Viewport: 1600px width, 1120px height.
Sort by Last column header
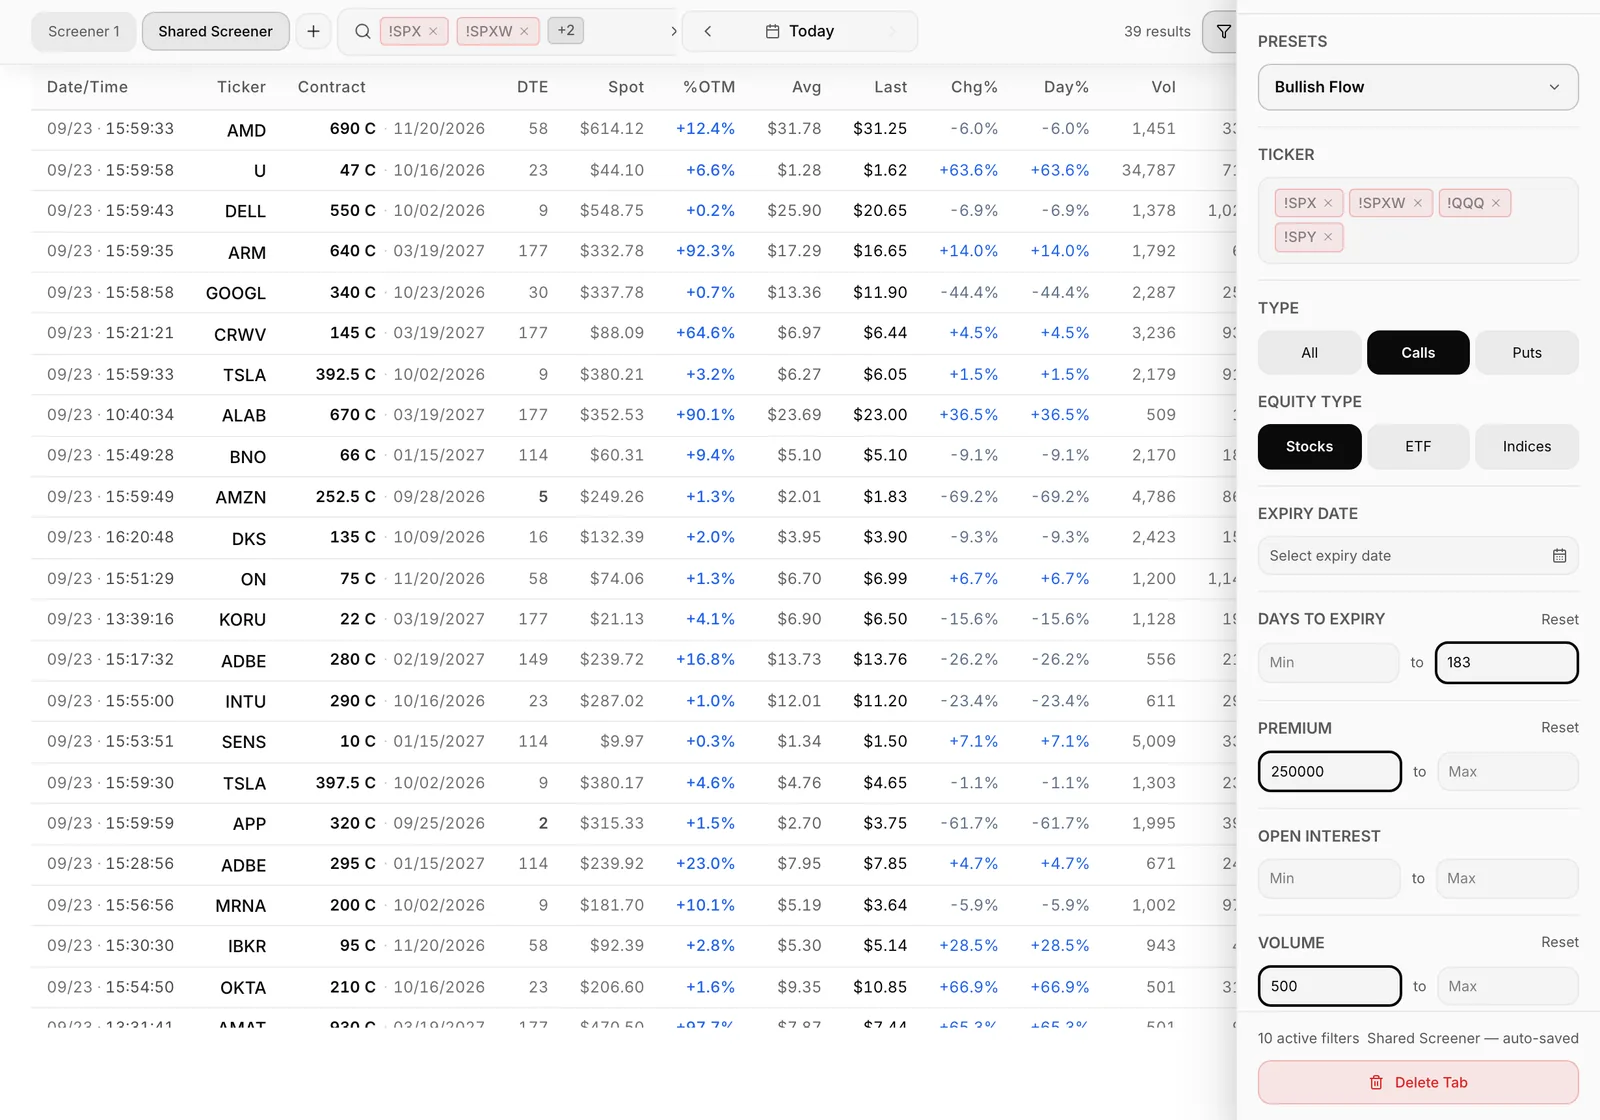click(x=890, y=87)
